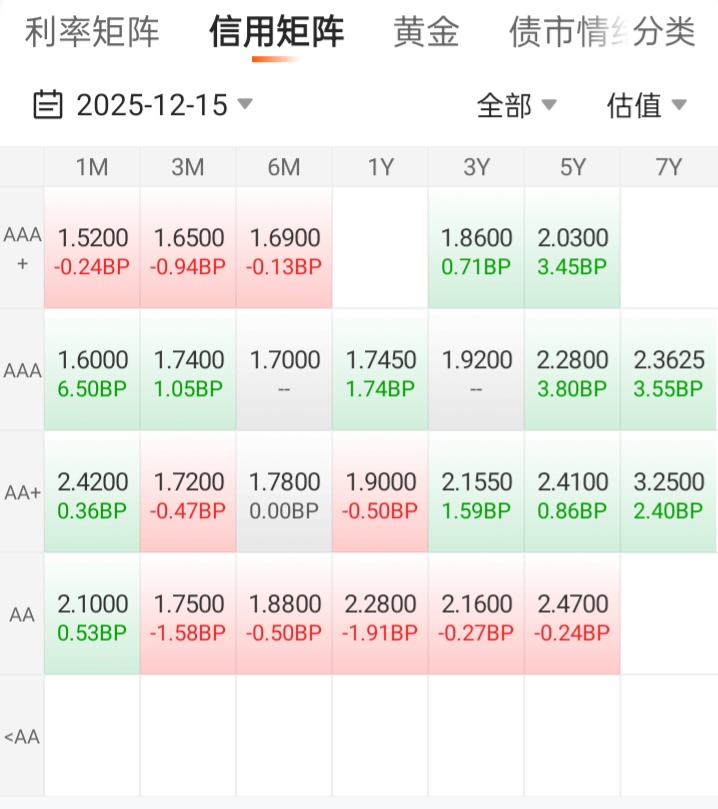The width and height of the screenshot is (718, 809).
Task: Open the AA+ 6M cell showing 1.7800
Action: [284, 494]
